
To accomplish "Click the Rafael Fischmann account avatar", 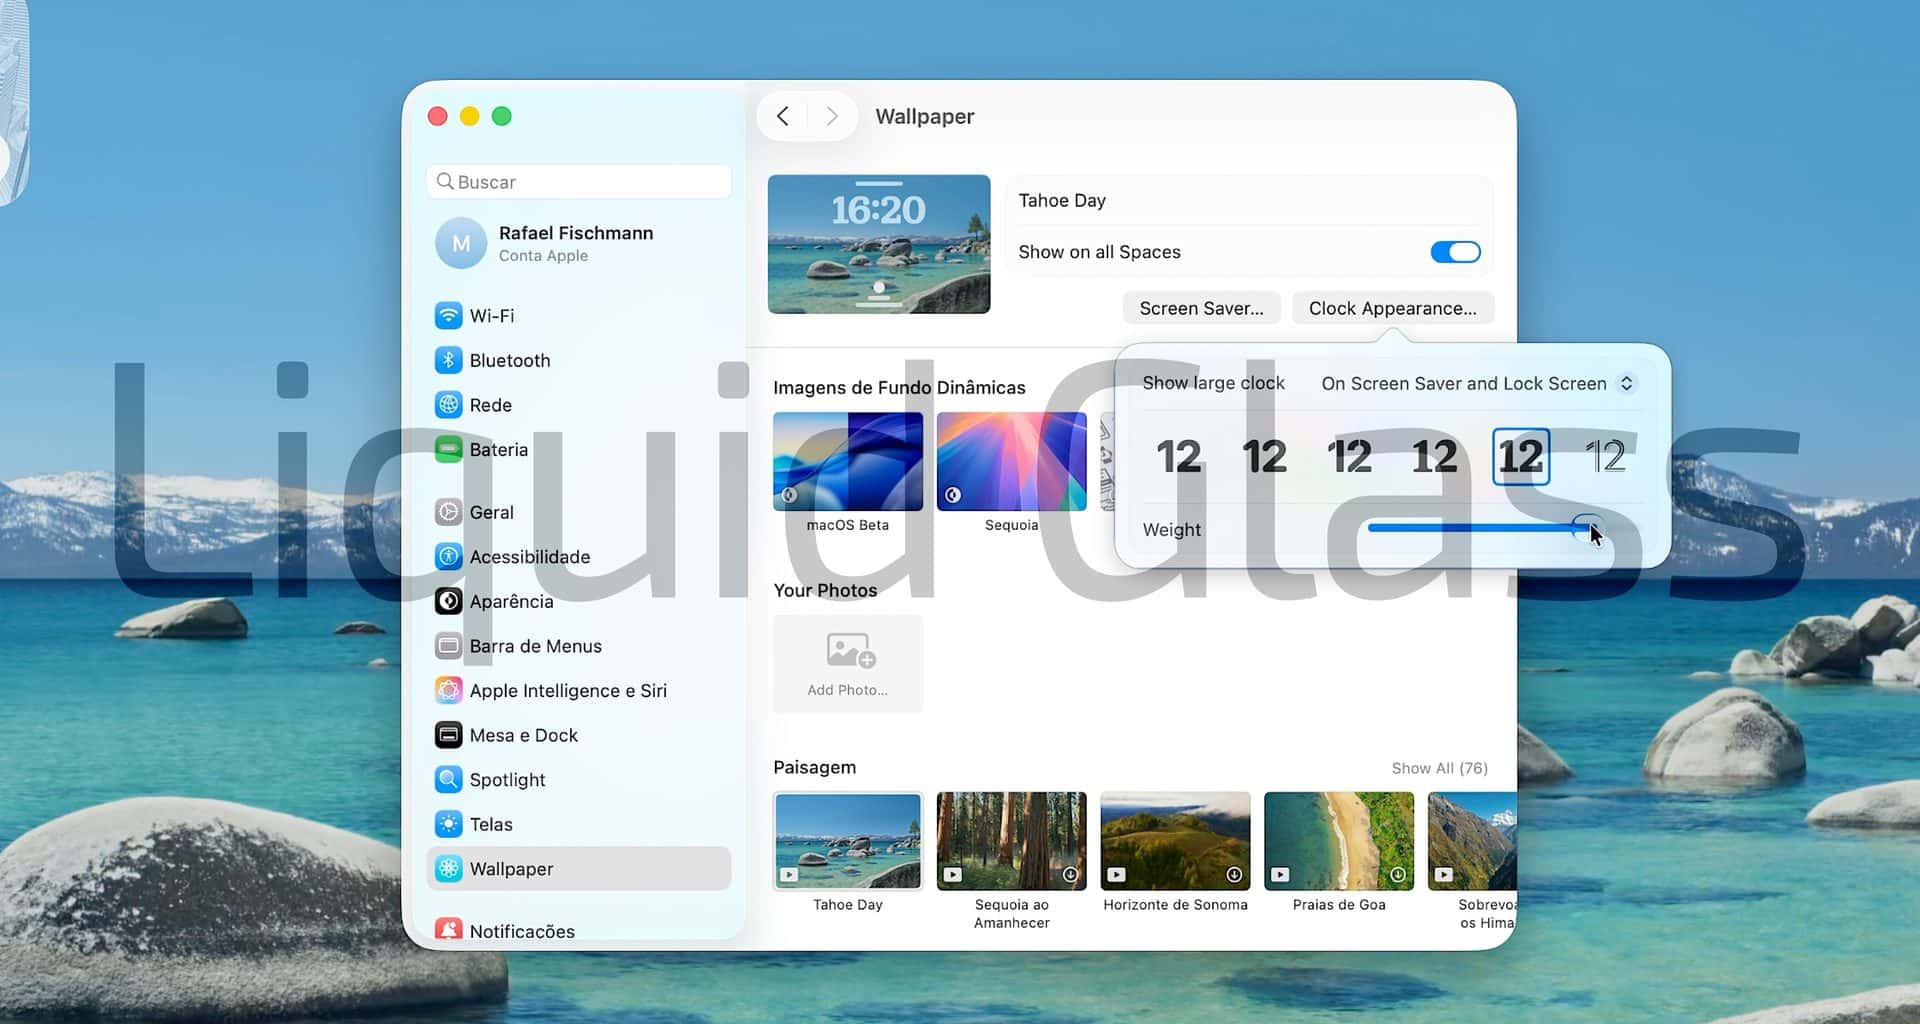I will pos(461,243).
